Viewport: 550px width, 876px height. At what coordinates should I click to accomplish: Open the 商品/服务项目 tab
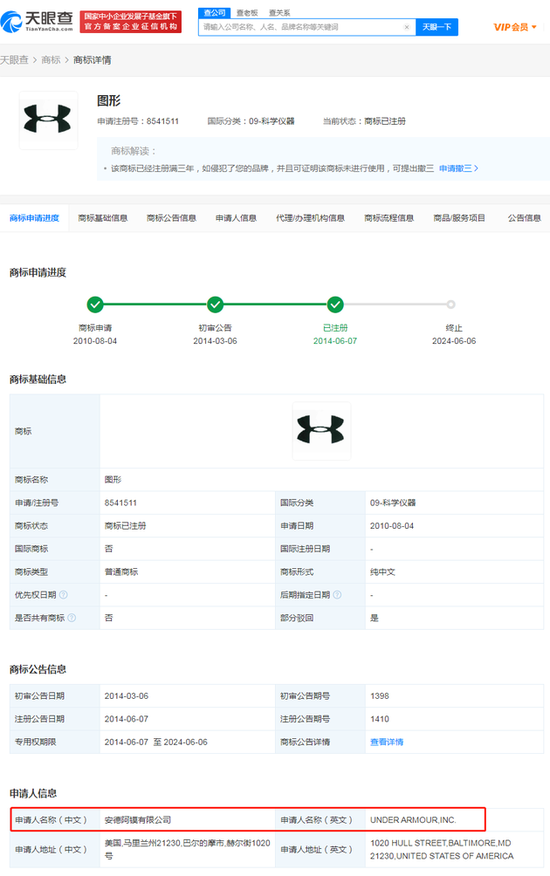click(x=459, y=218)
